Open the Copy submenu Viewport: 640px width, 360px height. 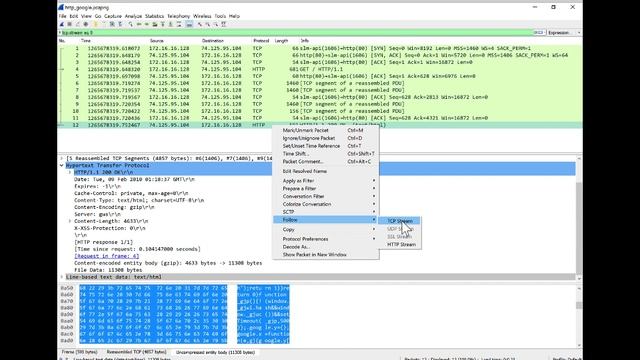[326, 229]
